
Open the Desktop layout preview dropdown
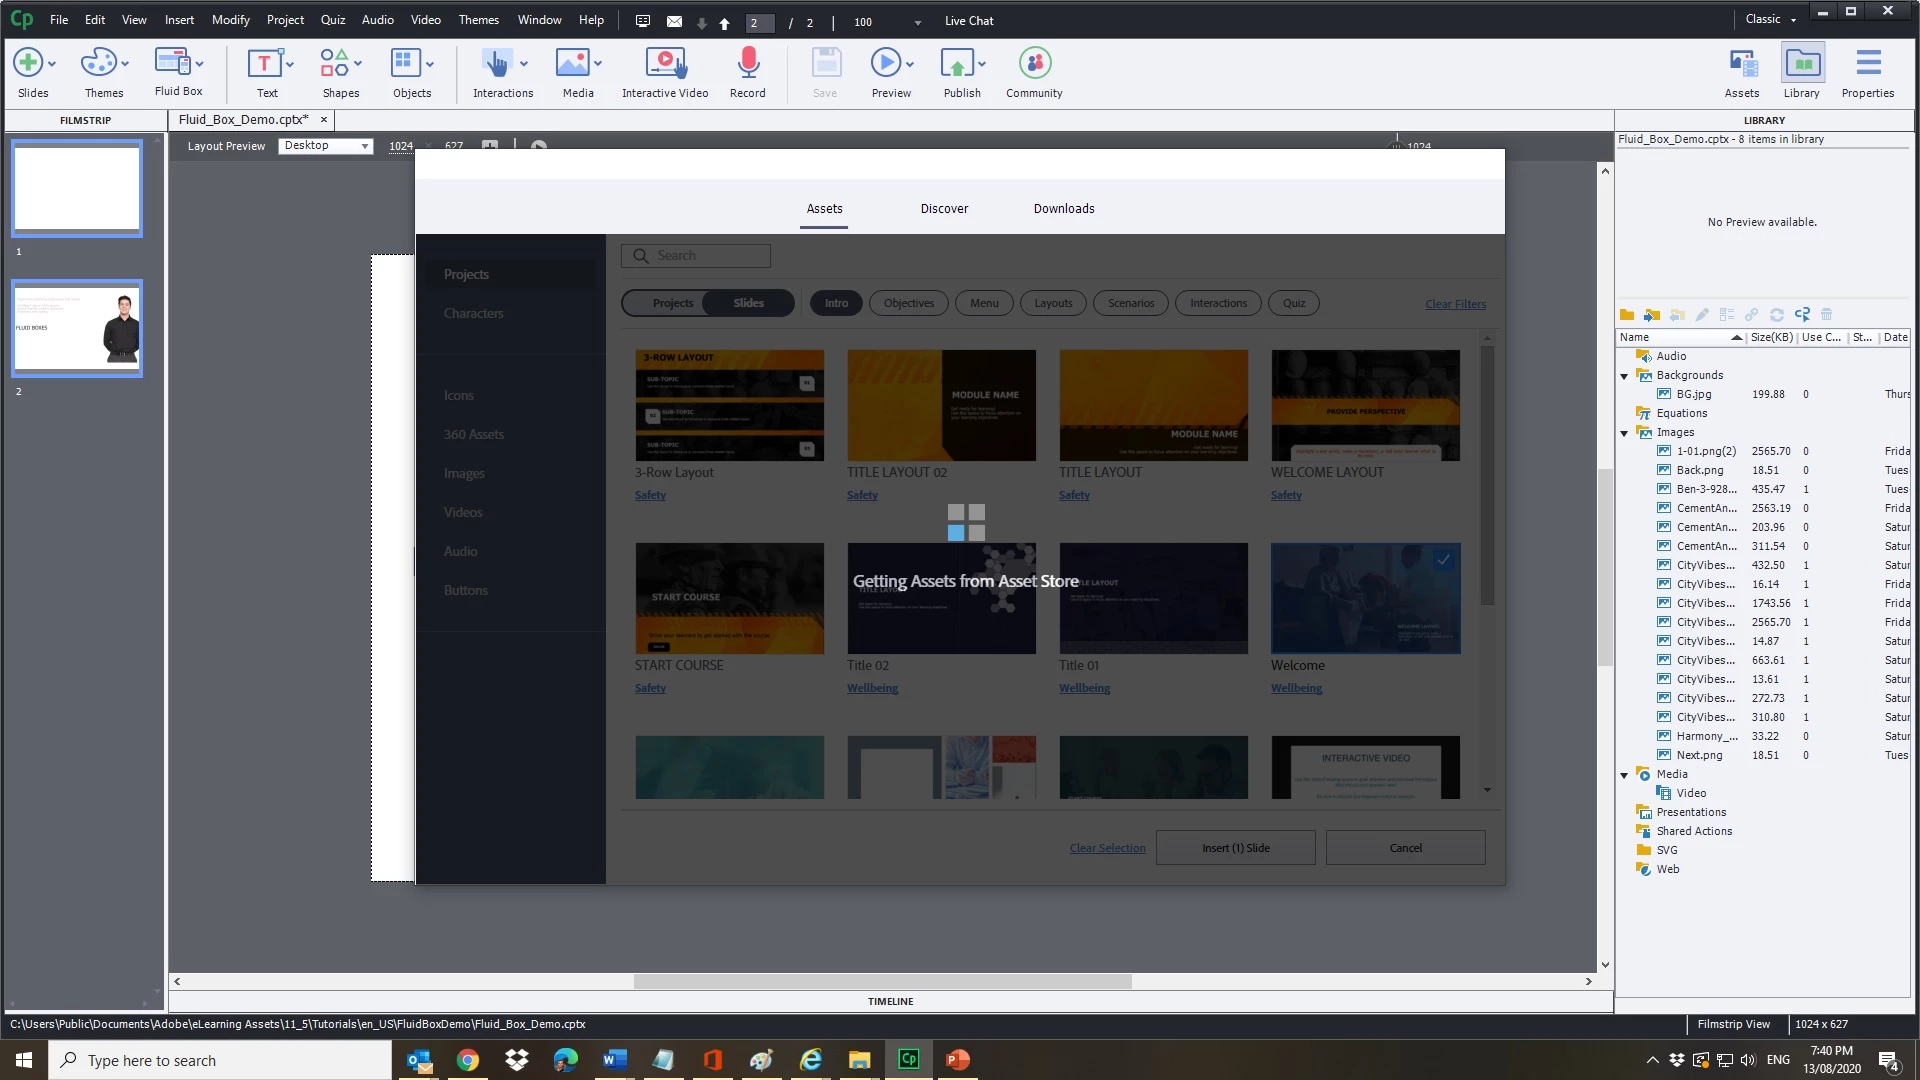pyautogui.click(x=326, y=146)
